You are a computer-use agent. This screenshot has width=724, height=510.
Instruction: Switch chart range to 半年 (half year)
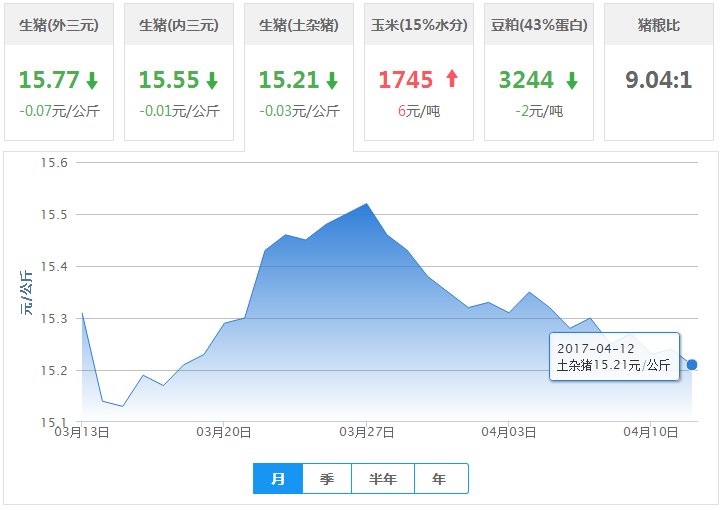pyautogui.click(x=383, y=479)
